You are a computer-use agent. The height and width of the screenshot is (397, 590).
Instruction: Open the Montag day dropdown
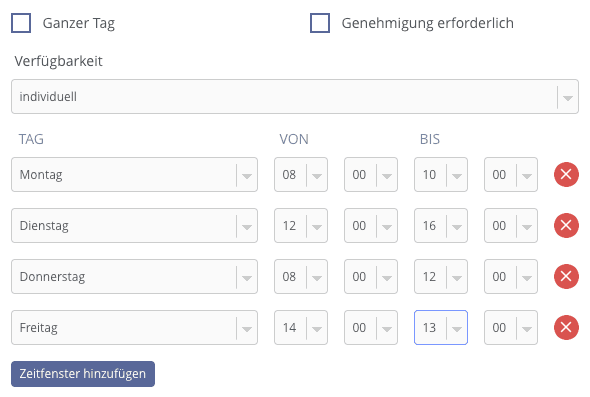click(134, 175)
